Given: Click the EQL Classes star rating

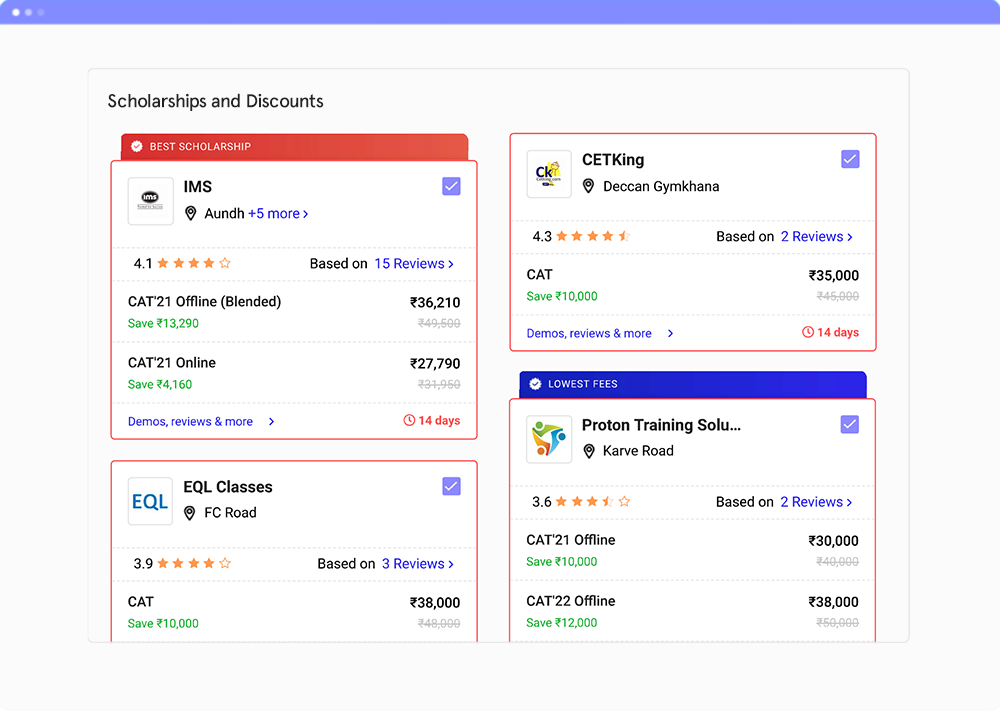Looking at the screenshot, I should pyautogui.click(x=194, y=564).
